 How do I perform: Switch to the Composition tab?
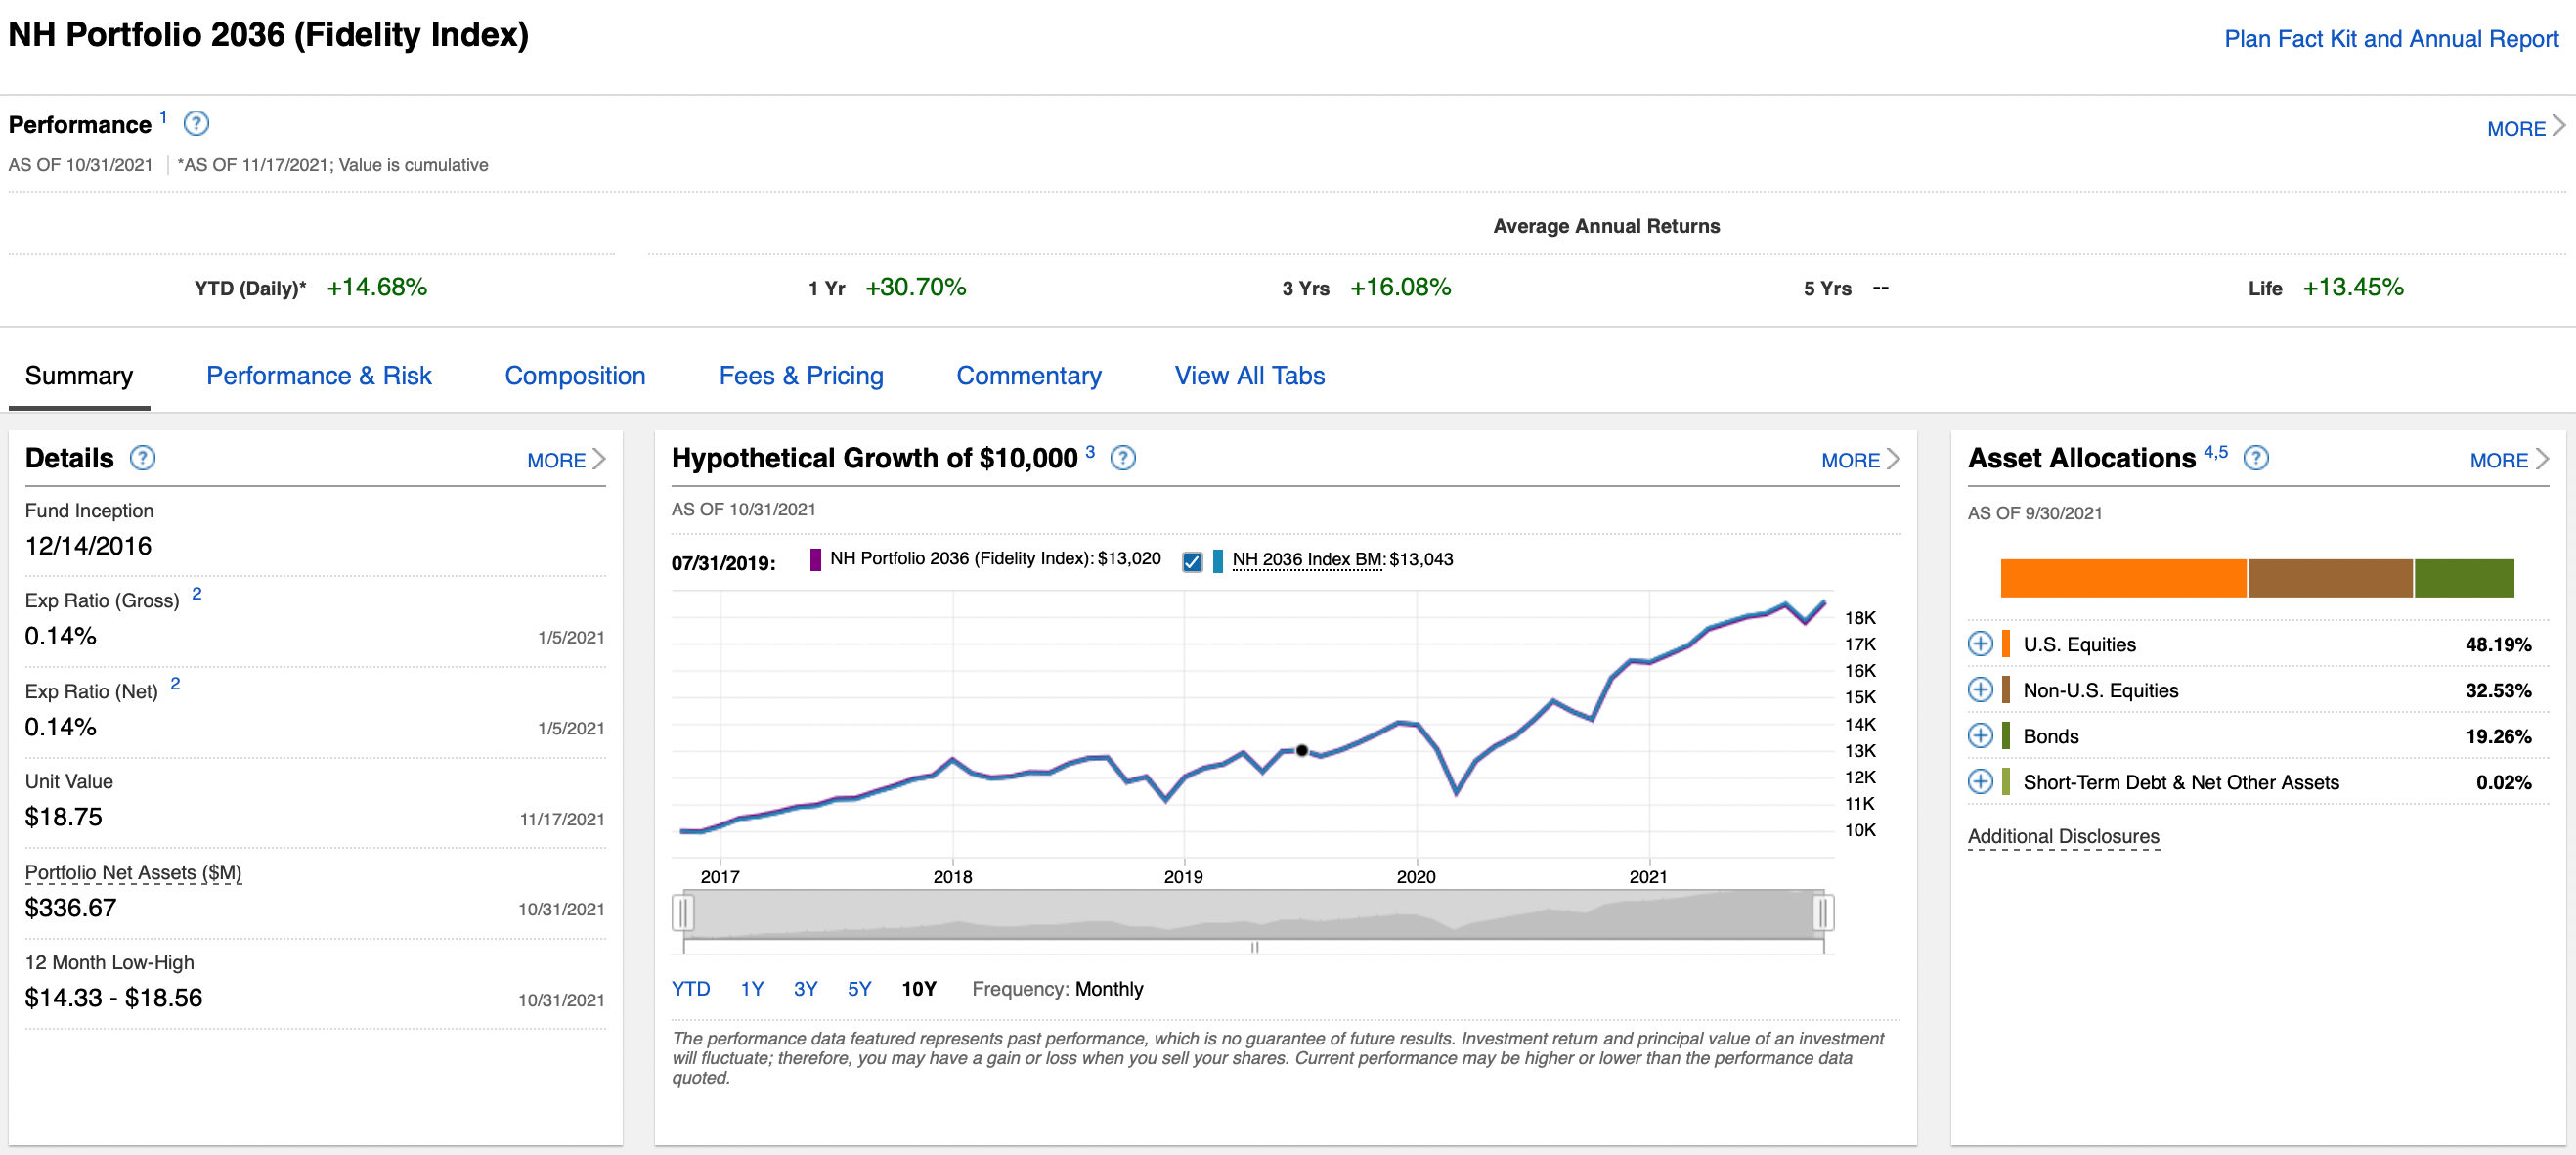575,376
